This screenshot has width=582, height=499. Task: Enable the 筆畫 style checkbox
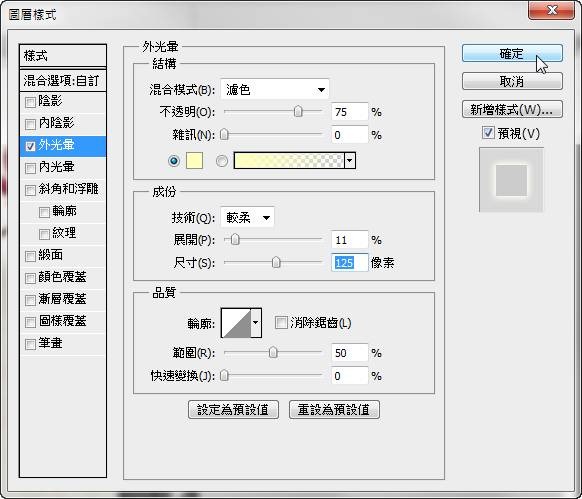pos(30,344)
